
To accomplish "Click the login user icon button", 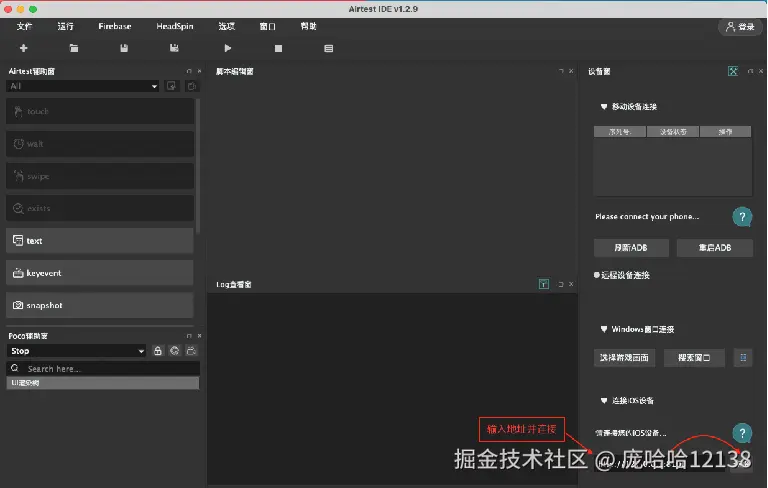I will [740, 26].
